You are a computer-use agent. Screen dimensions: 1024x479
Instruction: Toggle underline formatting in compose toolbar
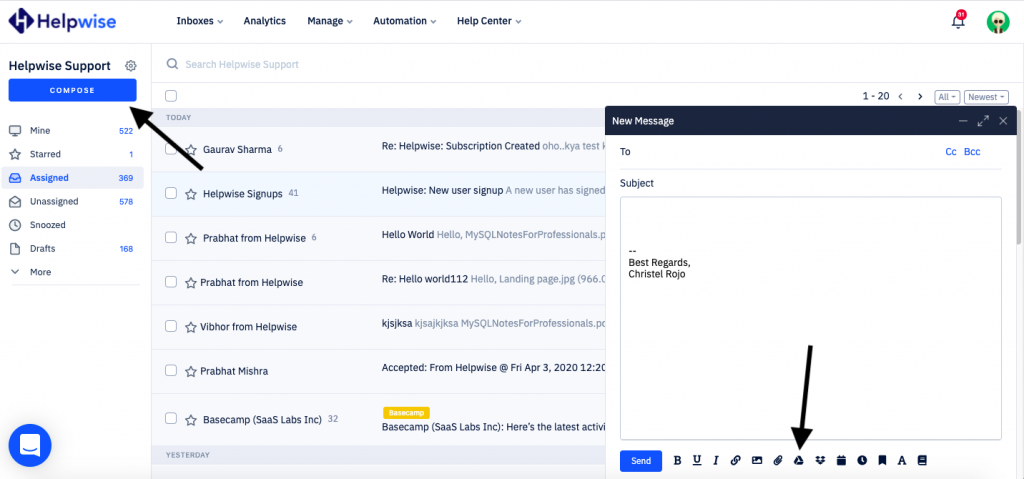coord(697,460)
